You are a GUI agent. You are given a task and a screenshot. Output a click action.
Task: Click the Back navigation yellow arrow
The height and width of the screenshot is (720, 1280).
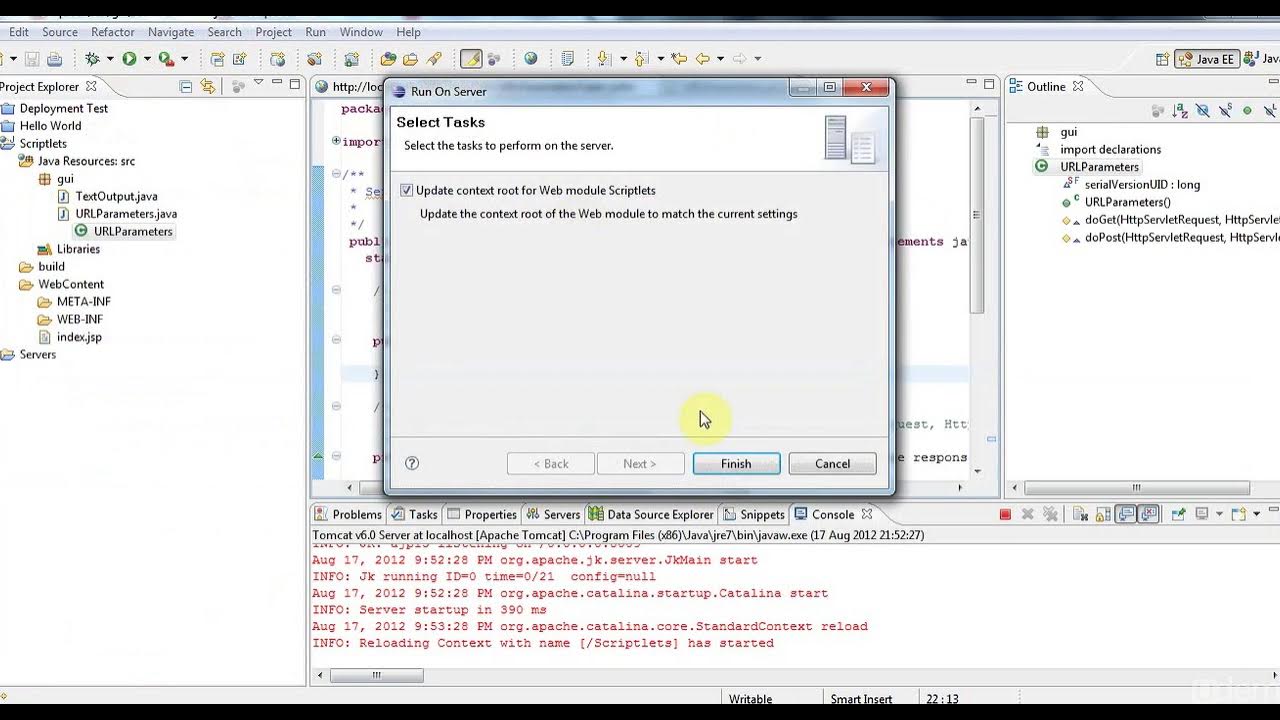click(703, 59)
